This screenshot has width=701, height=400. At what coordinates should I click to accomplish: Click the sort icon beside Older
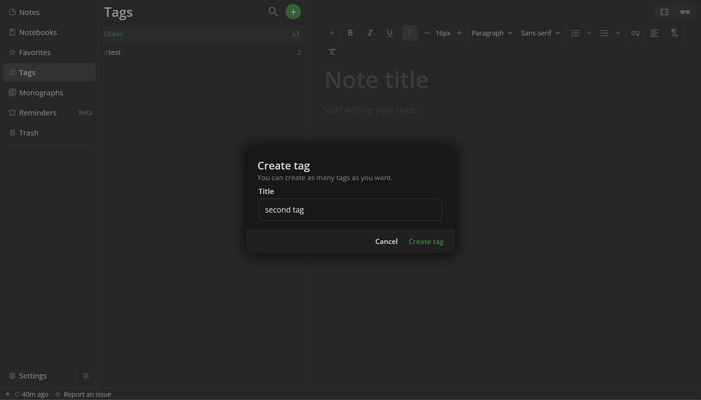tap(296, 34)
